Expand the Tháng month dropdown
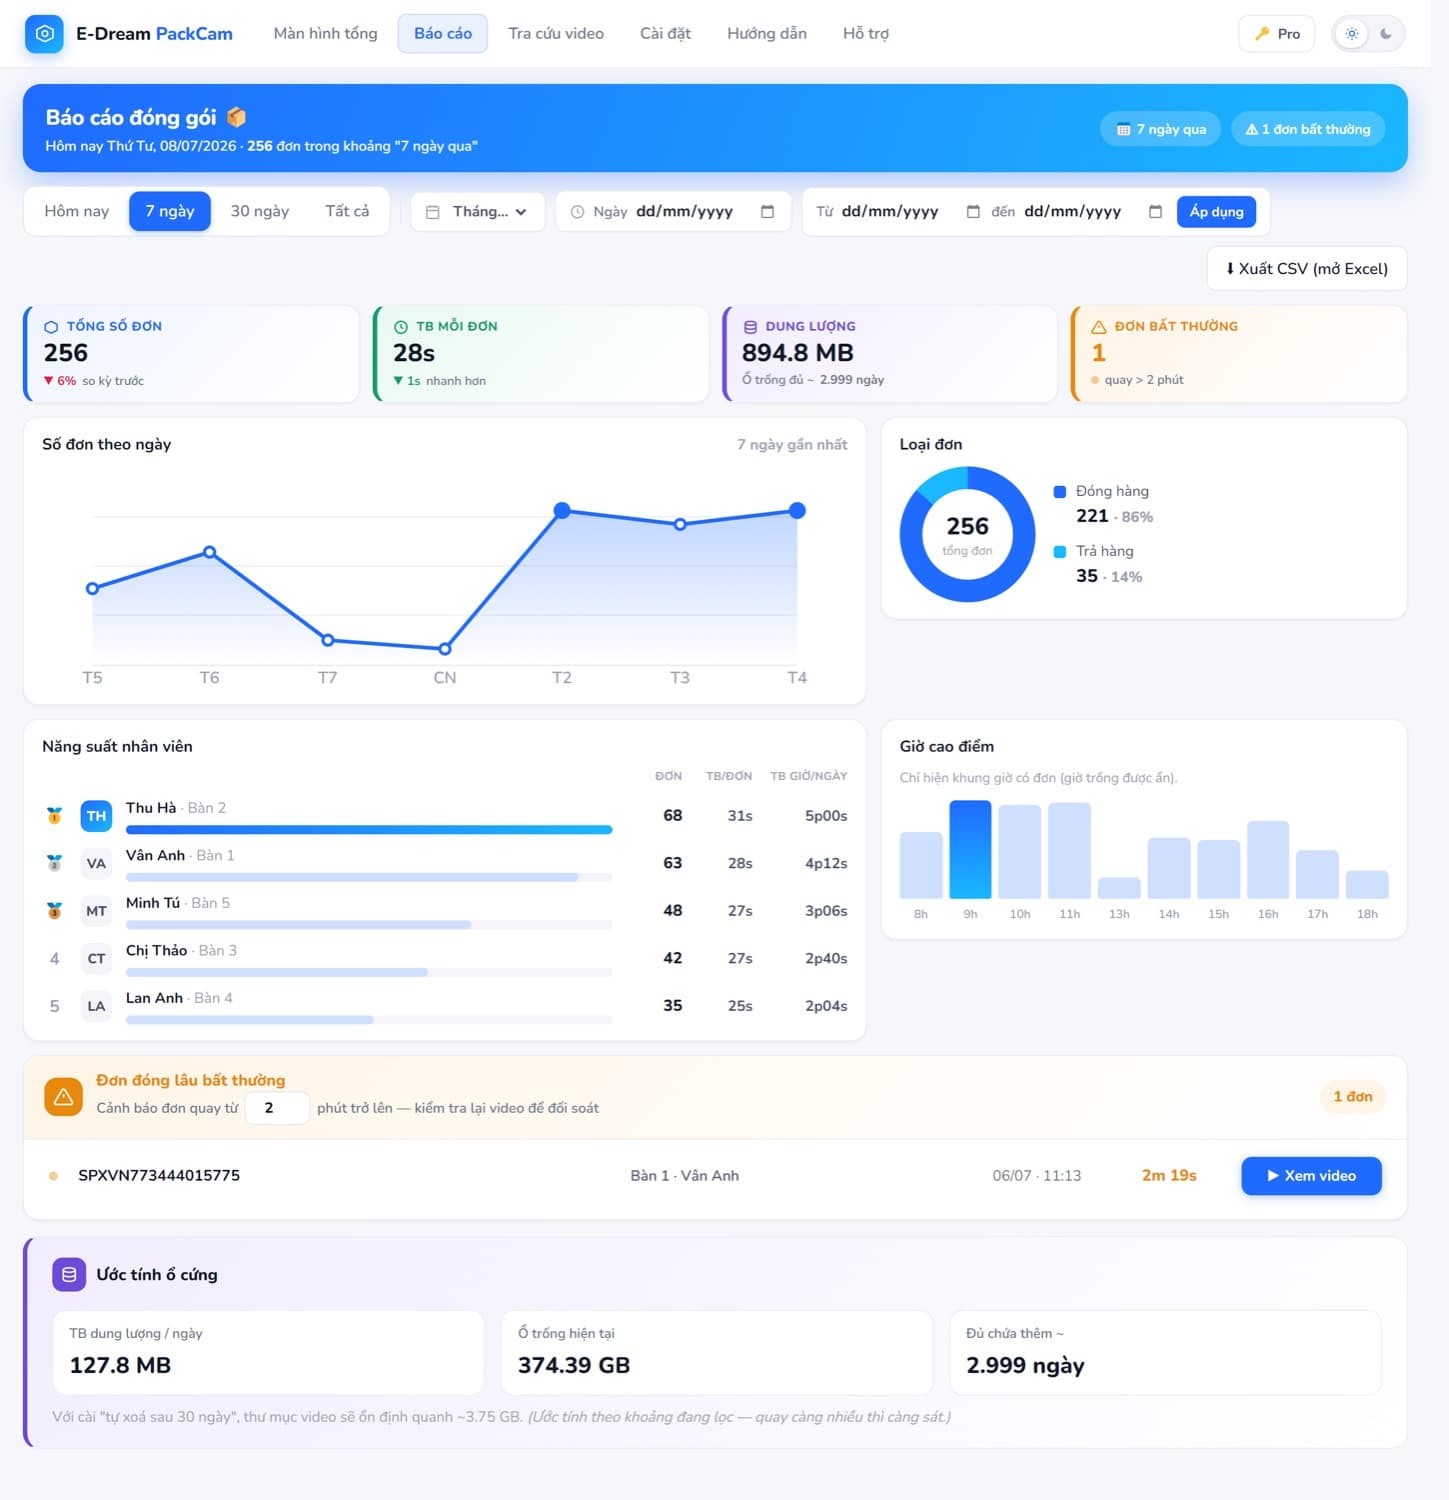This screenshot has width=1449, height=1500. pyautogui.click(x=478, y=212)
